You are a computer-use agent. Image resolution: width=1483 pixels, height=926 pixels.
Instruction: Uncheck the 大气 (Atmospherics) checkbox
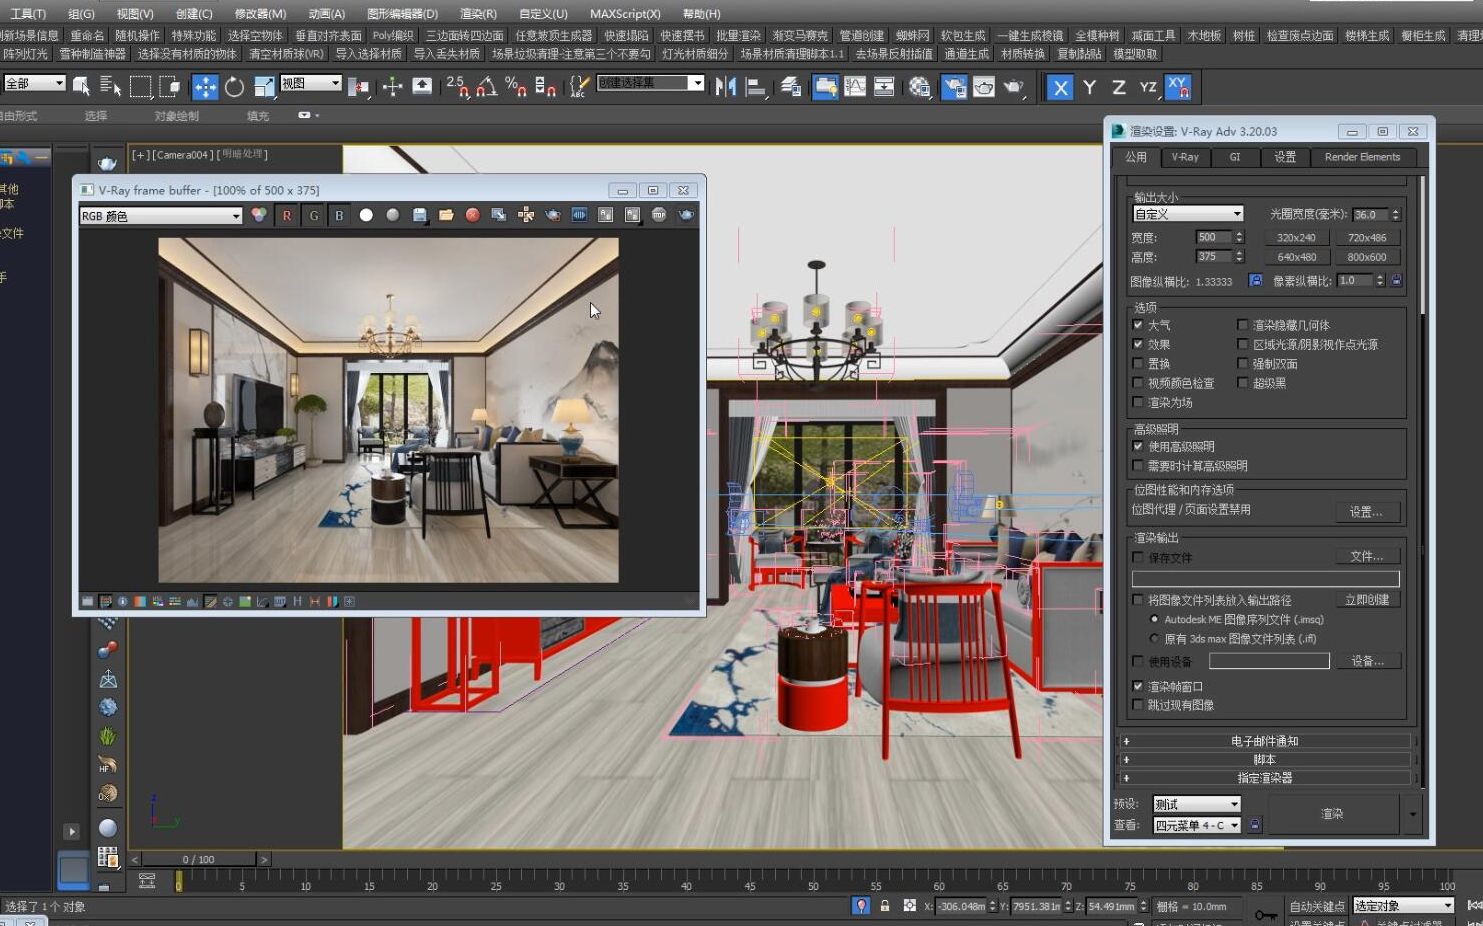click(1137, 325)
